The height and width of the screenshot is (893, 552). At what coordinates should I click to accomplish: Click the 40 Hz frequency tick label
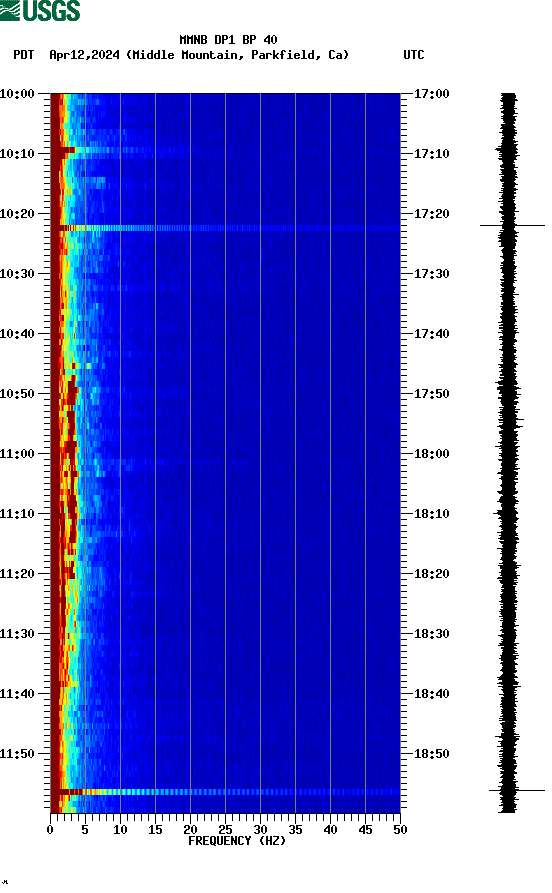[x=330, y=830]
